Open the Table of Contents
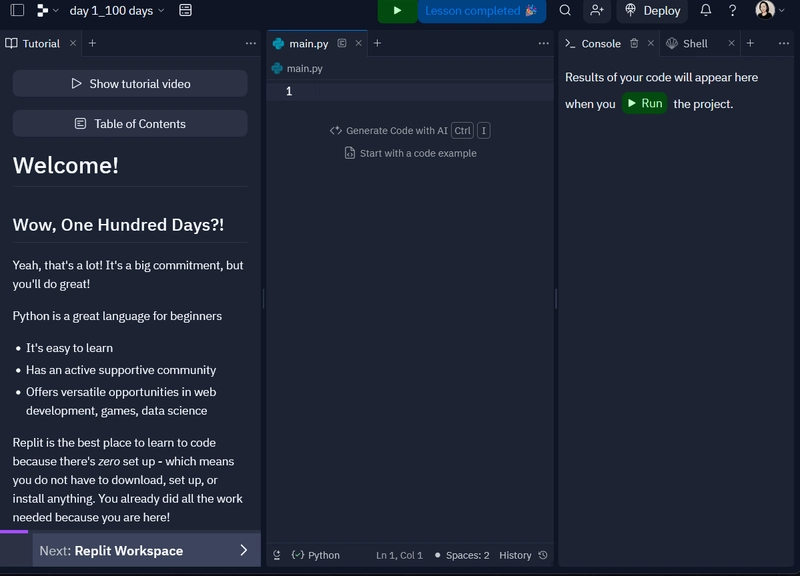The image size is (800, 576). point(130,123)
